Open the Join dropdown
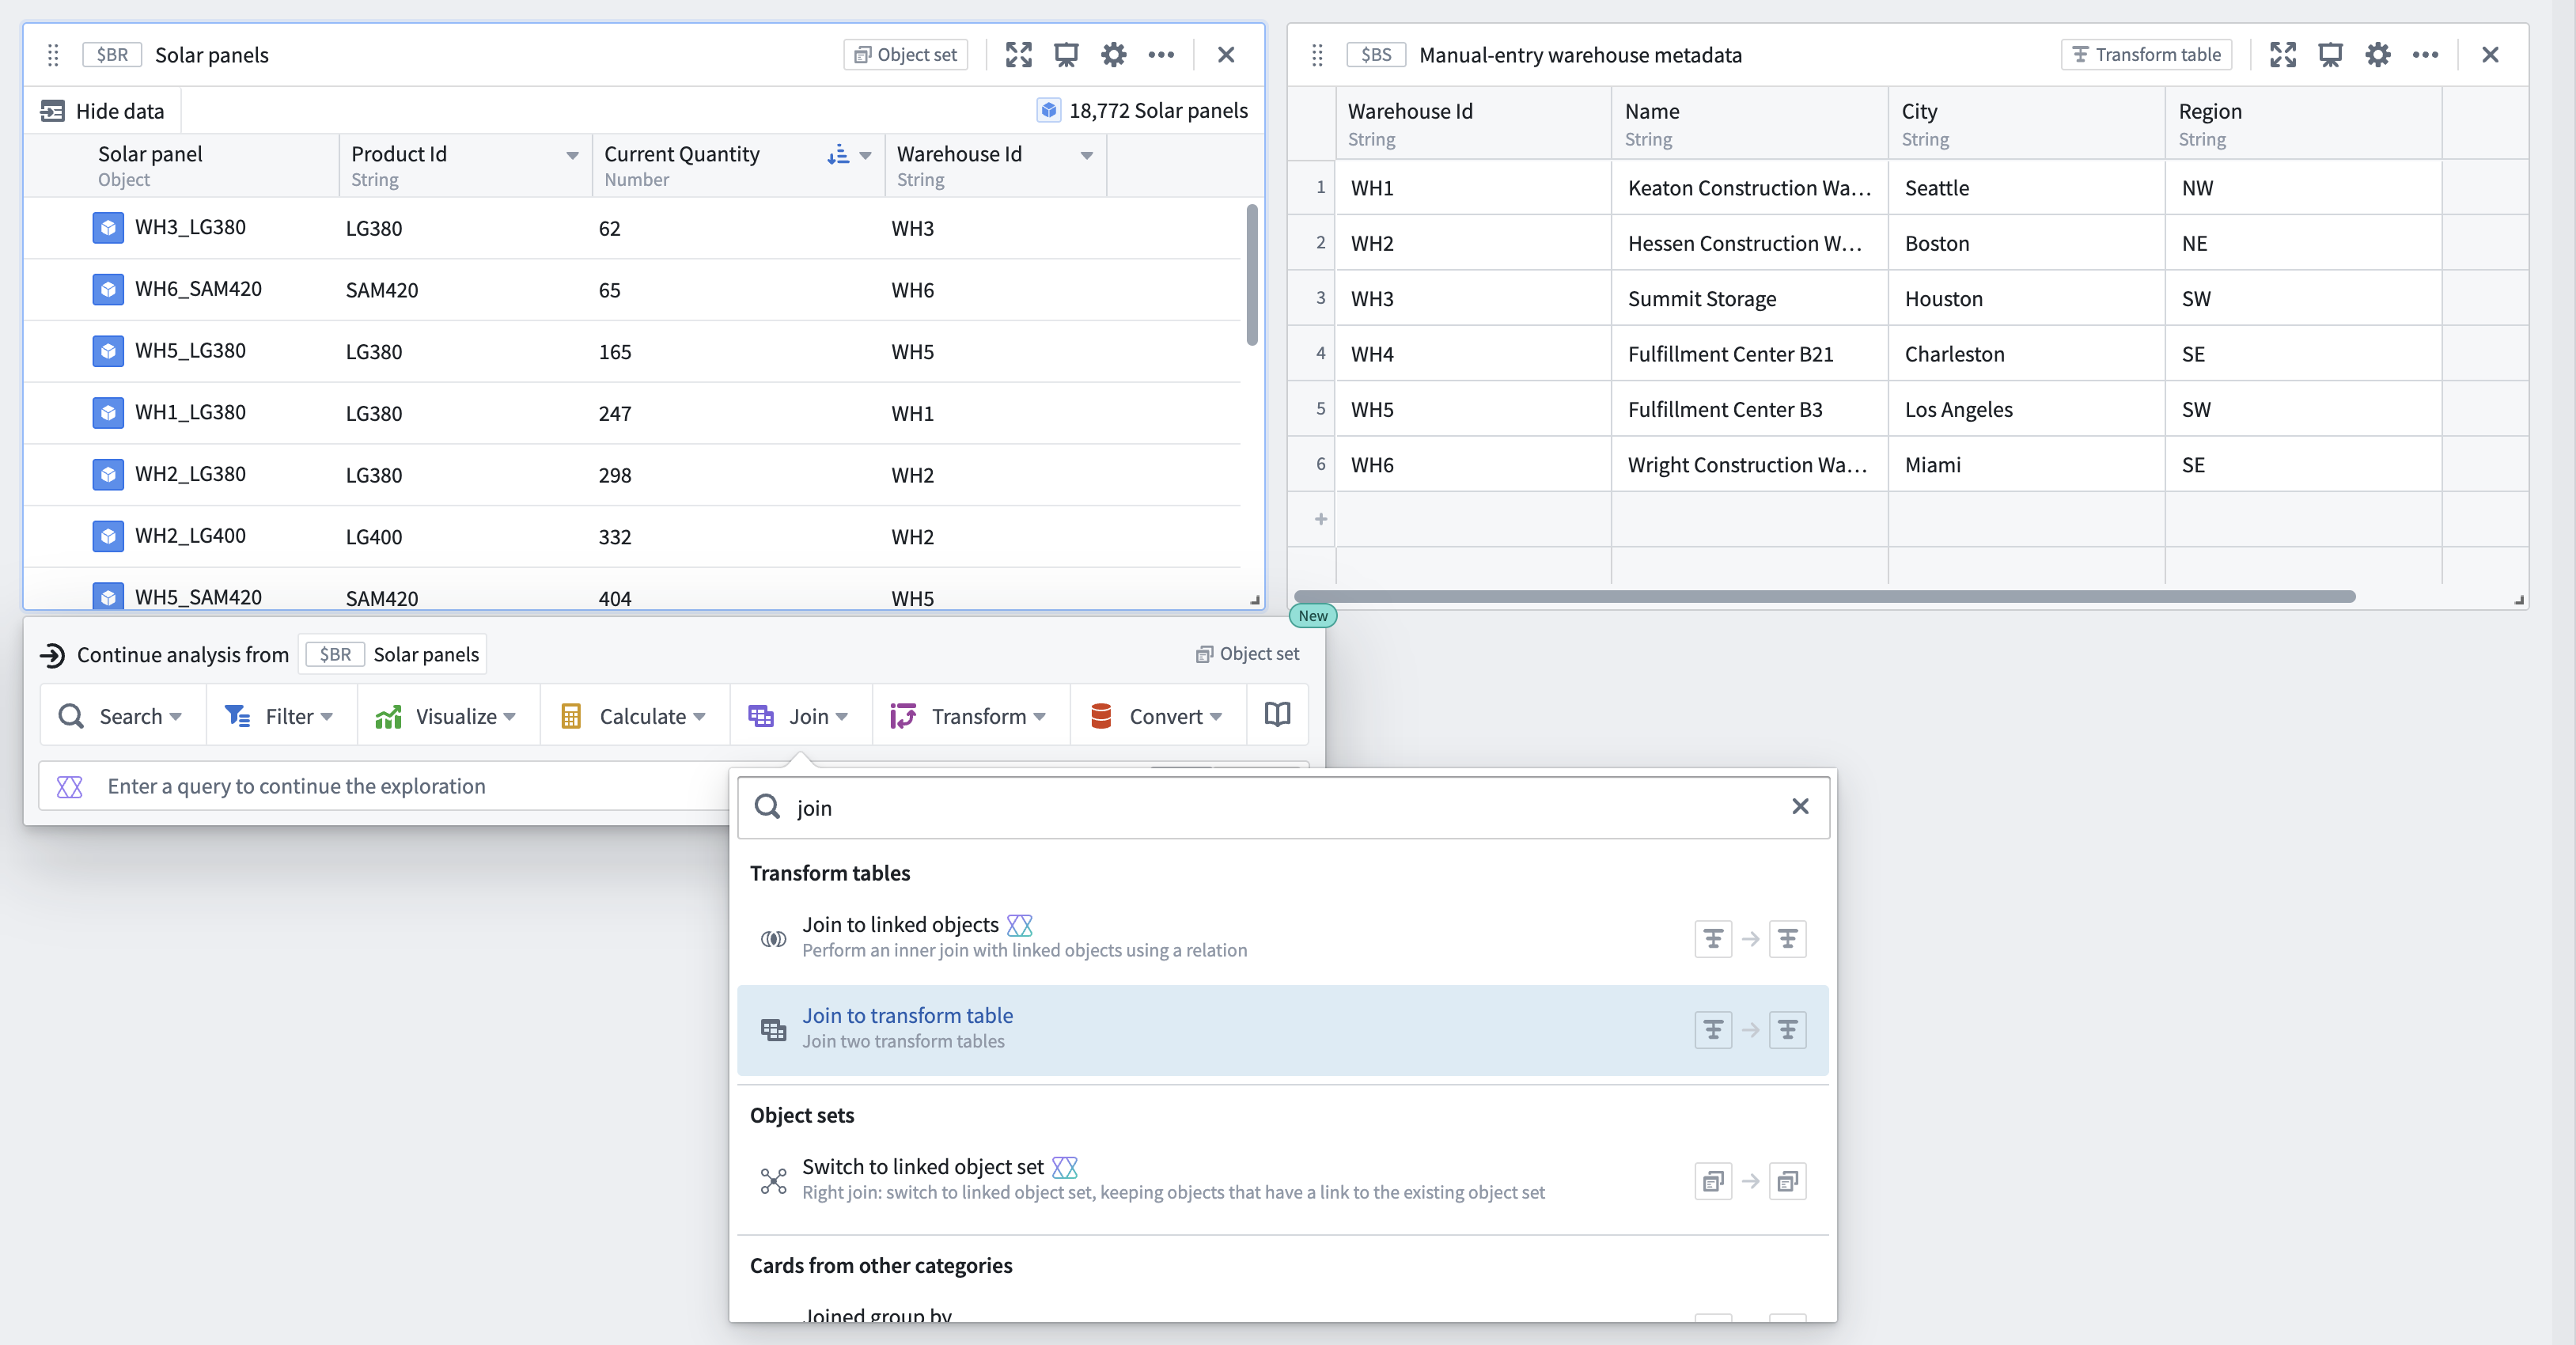The width and height of the screenshot is (2576, 1345). (801, 716)
